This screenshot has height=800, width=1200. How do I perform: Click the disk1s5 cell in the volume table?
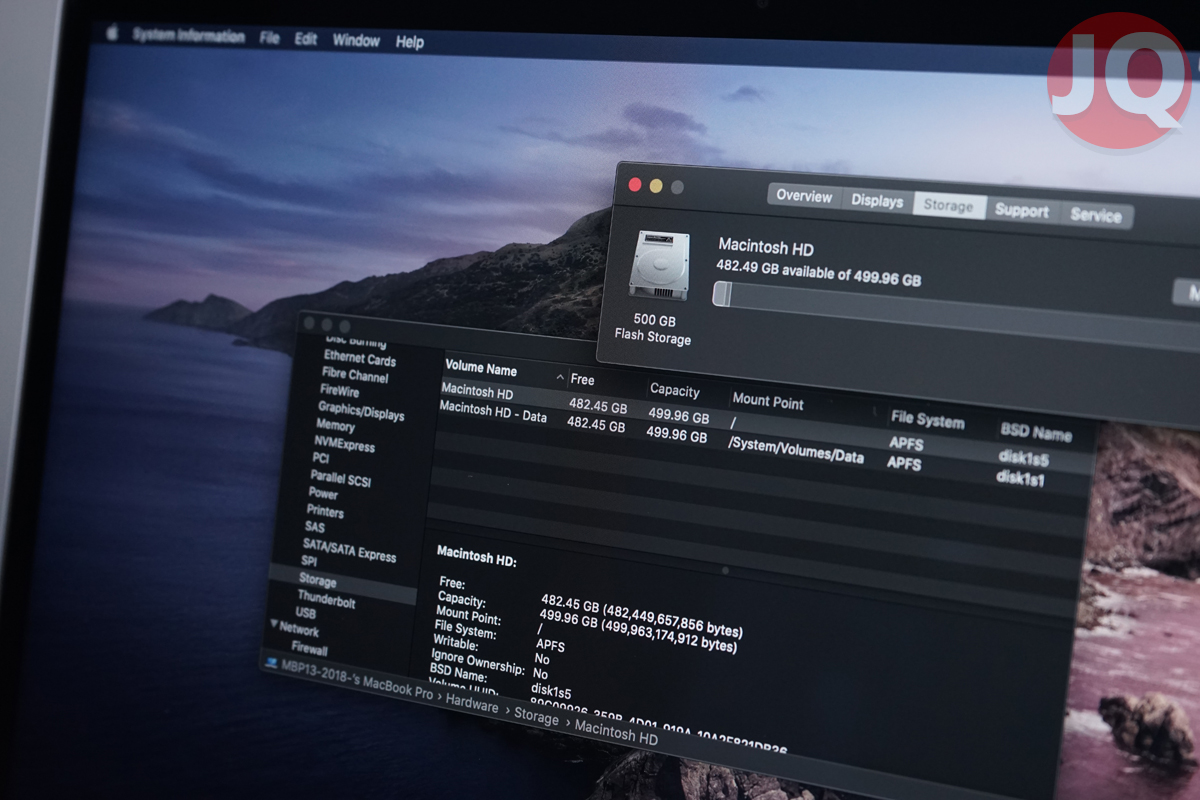(1023, 458)
